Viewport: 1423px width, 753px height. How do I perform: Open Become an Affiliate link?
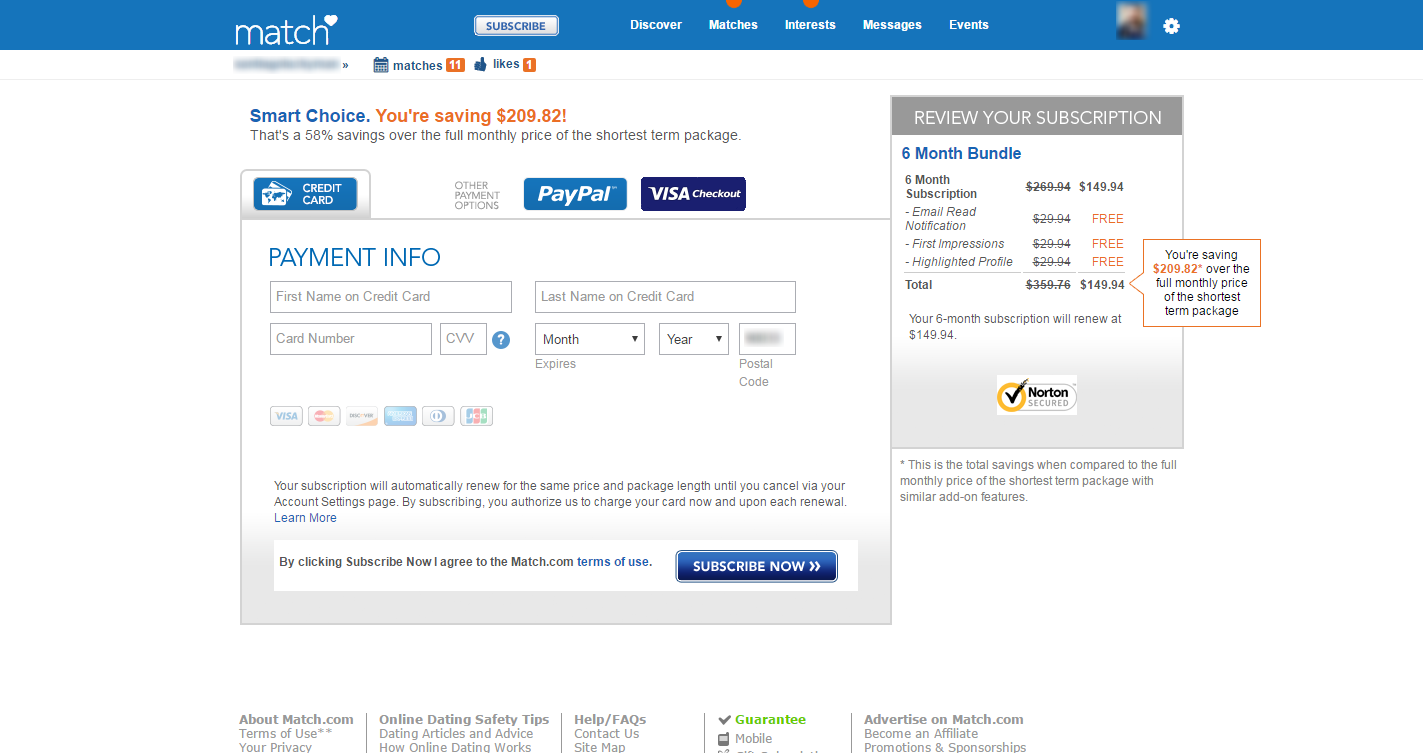pos(921,733)
